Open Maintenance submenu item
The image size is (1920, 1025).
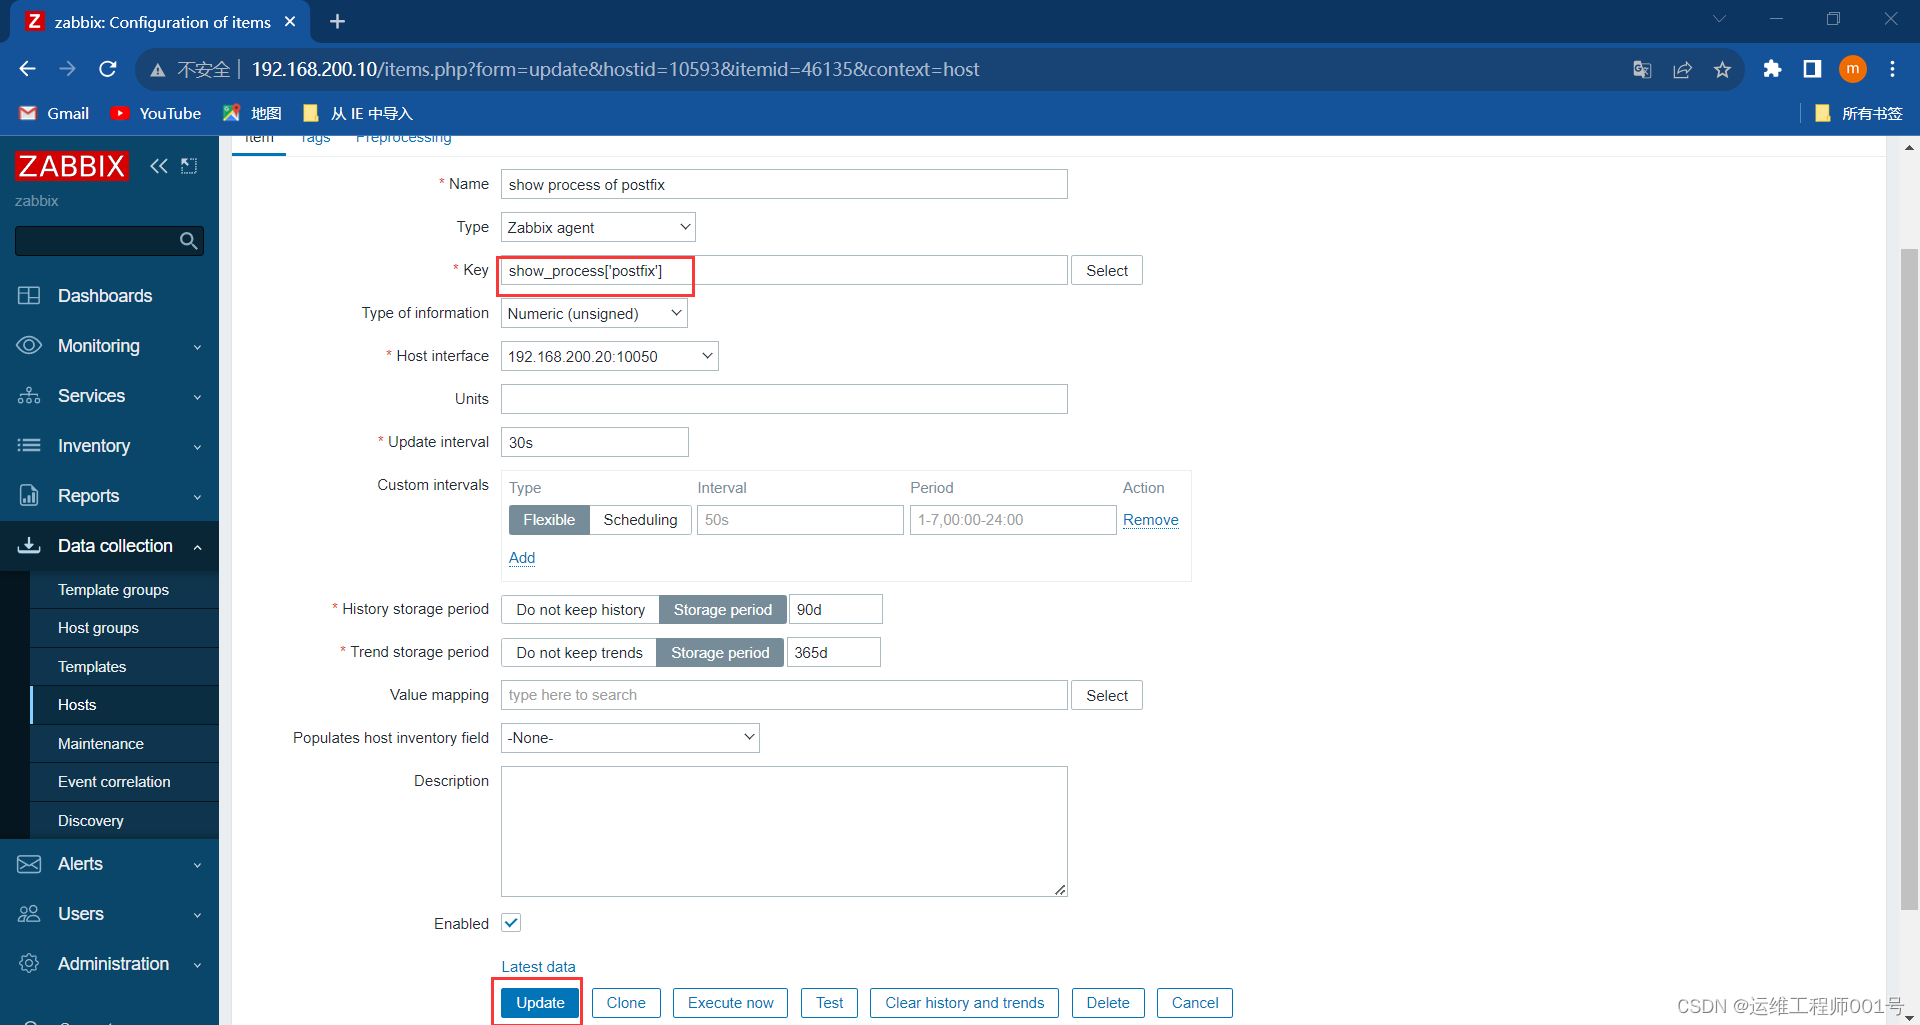124,744
